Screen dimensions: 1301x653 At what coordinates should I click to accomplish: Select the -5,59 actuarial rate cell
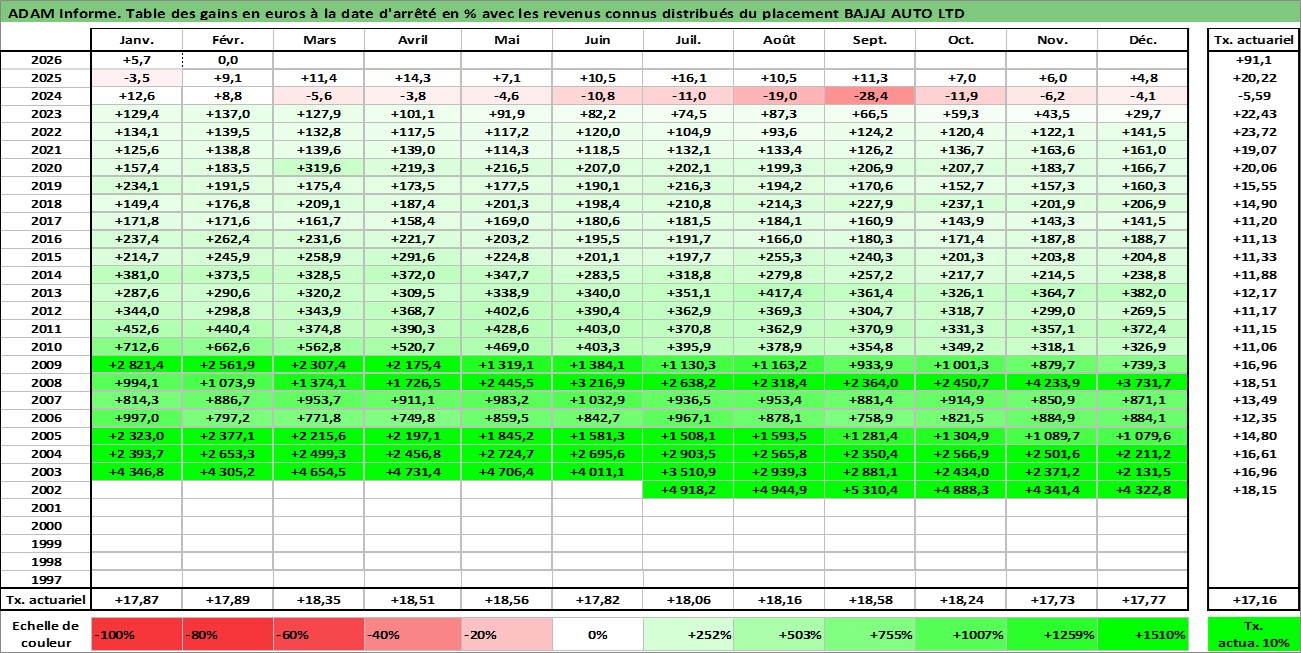[x=1253, y=96]
